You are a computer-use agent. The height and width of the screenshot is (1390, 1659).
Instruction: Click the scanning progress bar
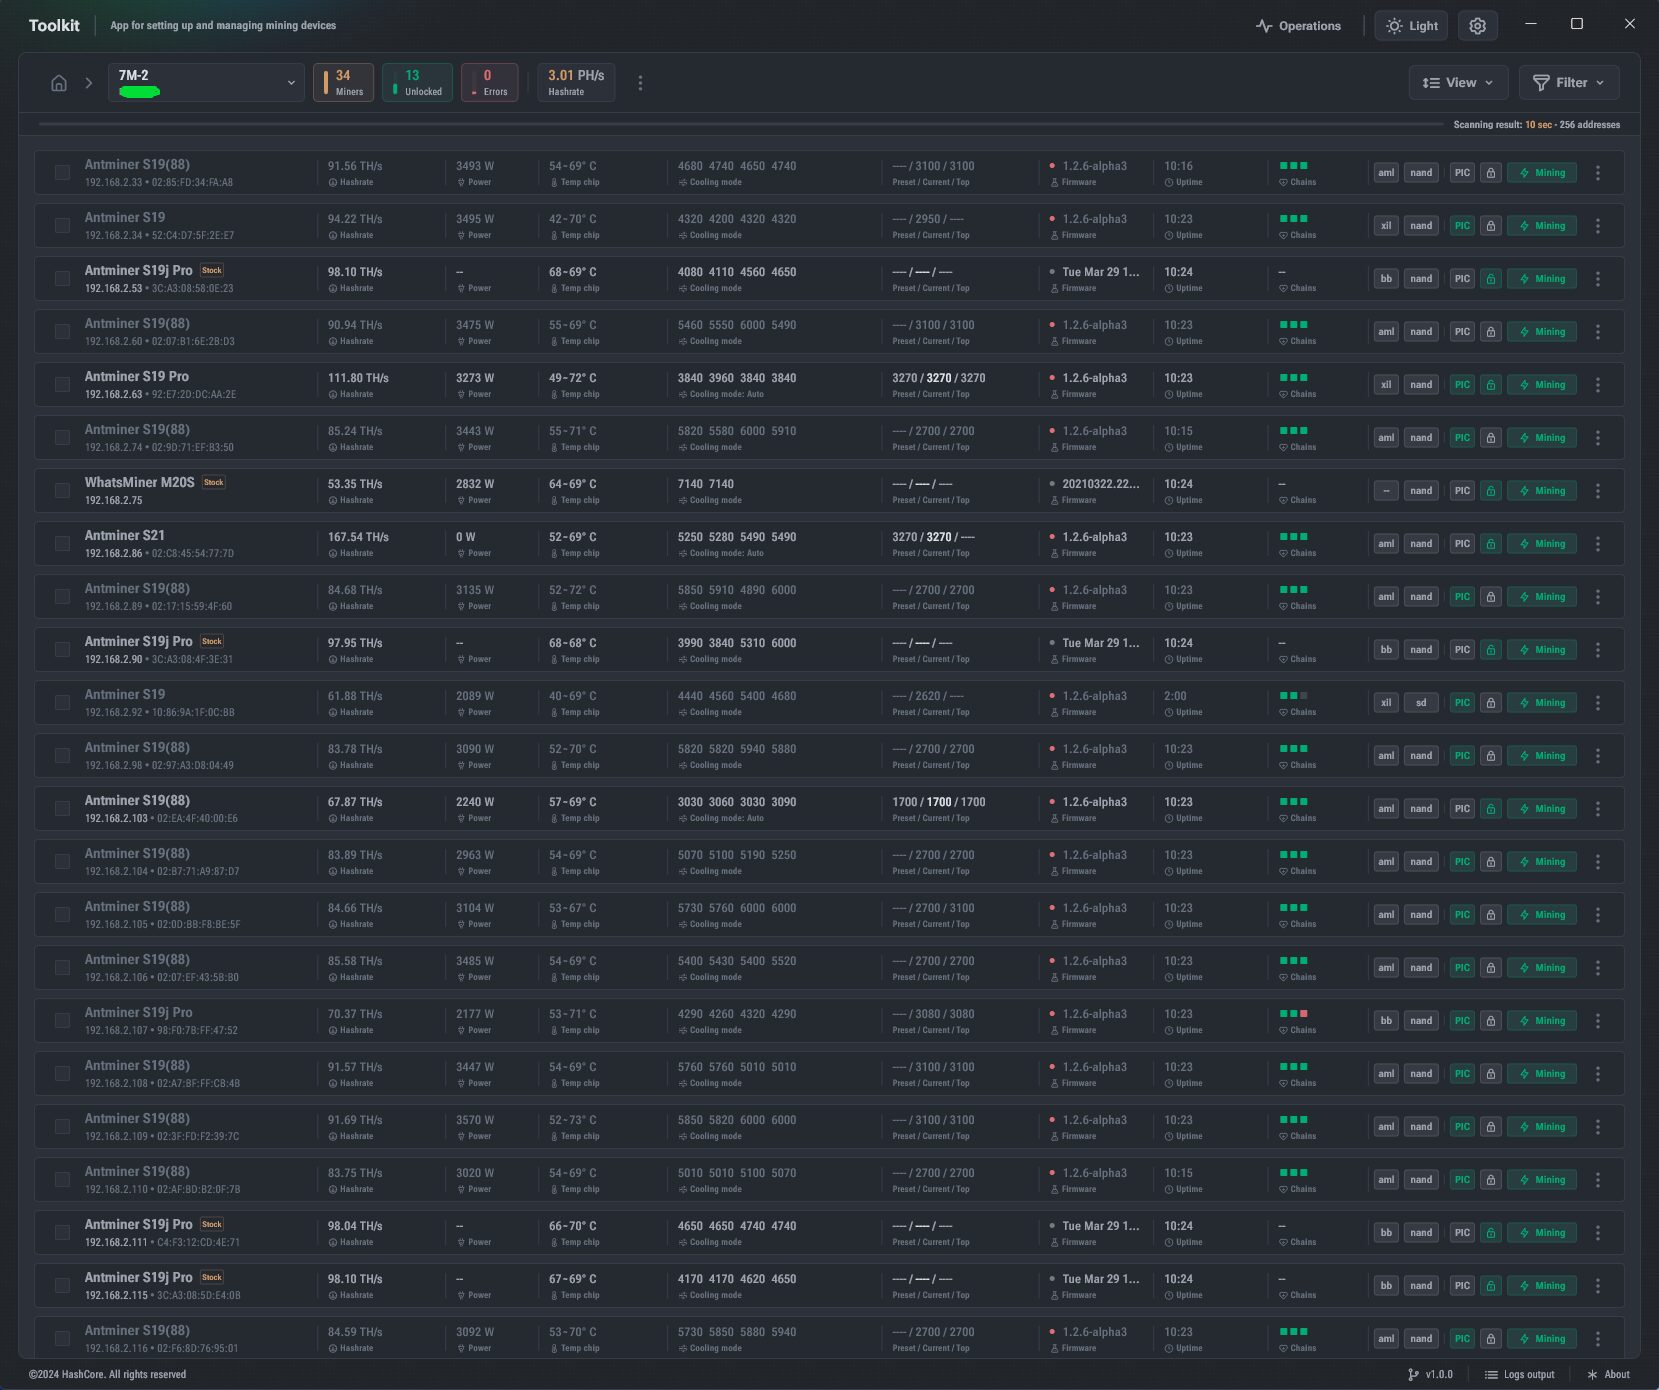(x=740, y=125)
